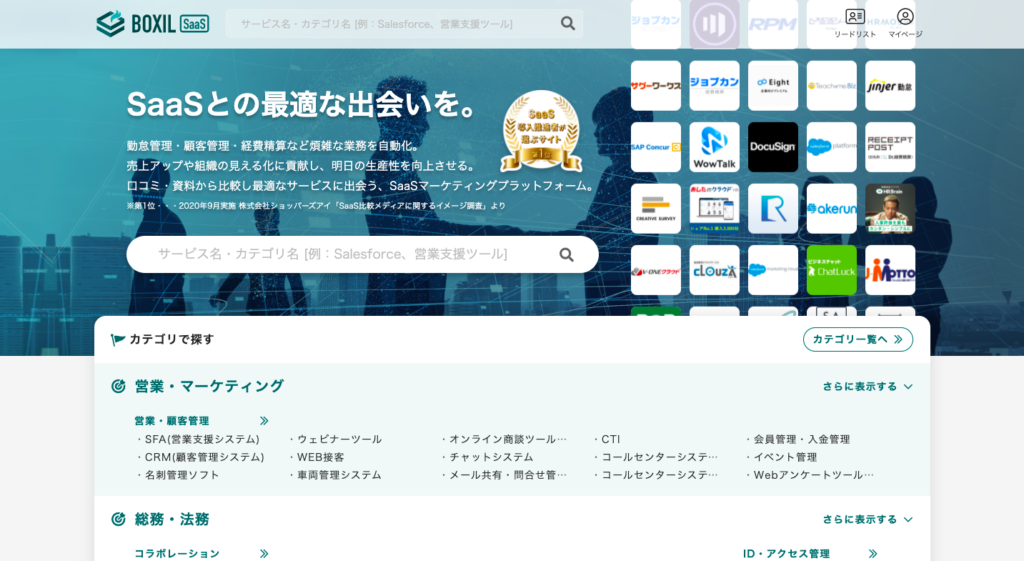Open the ChatLuck service tile
1024x561 pixels.
pos(831,270)
